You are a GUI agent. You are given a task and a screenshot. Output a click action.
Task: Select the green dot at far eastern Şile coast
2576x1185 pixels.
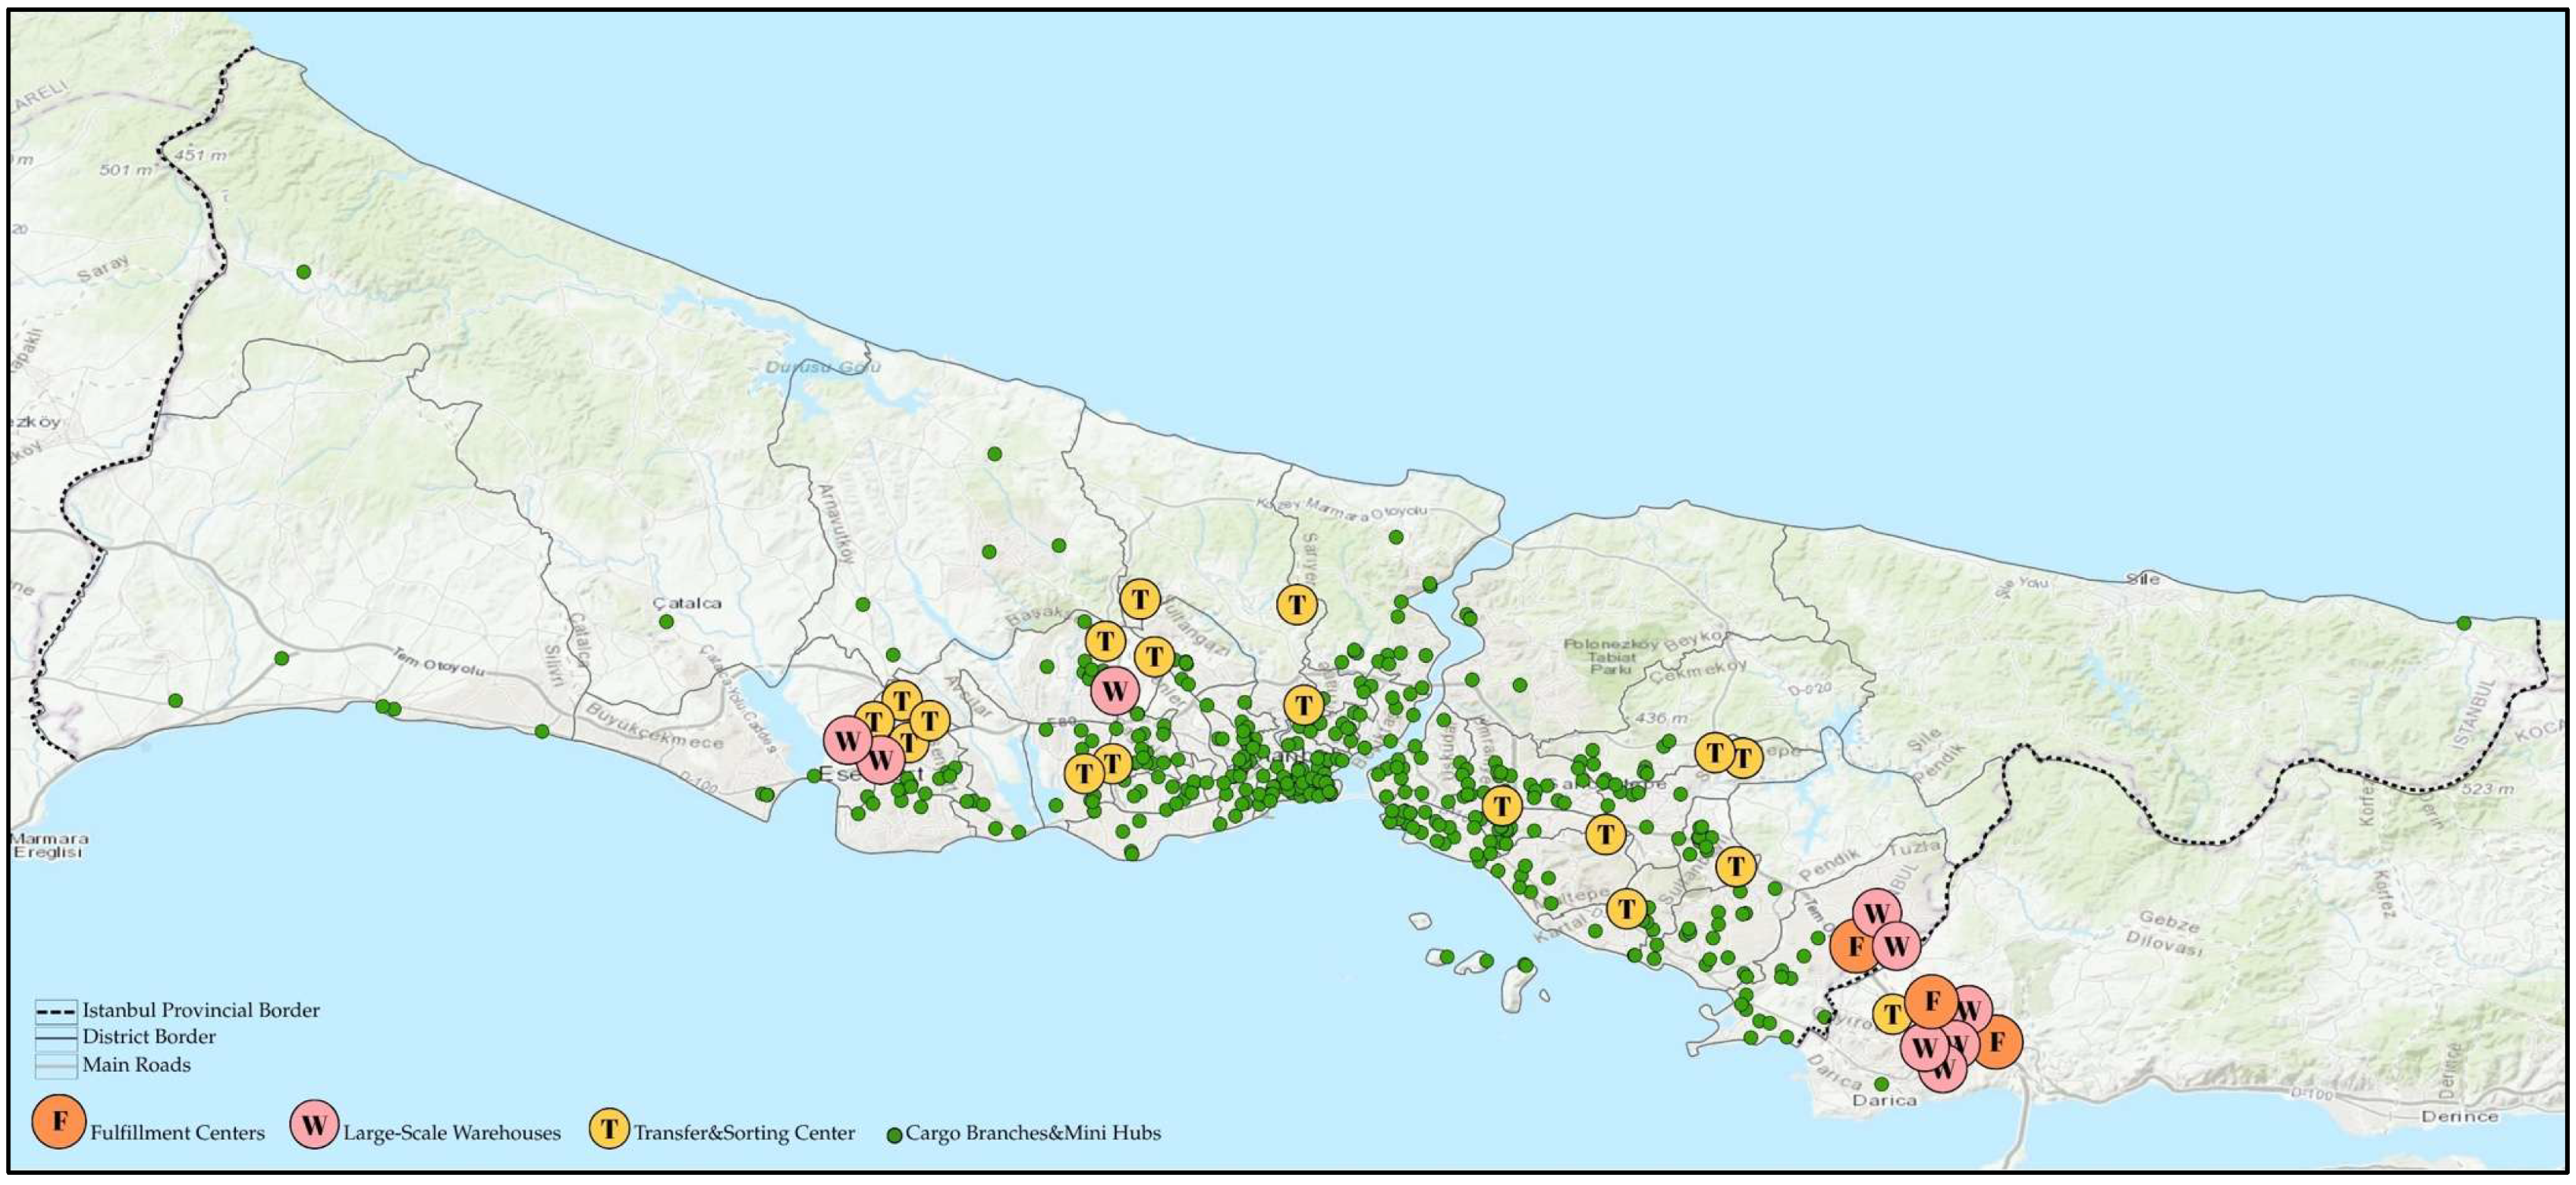2464,623
